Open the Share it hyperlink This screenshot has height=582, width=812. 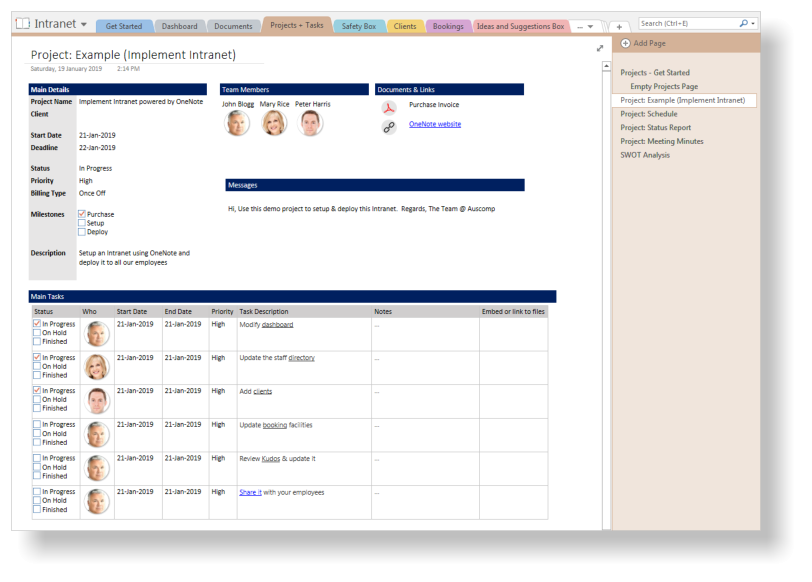[251, 492]
